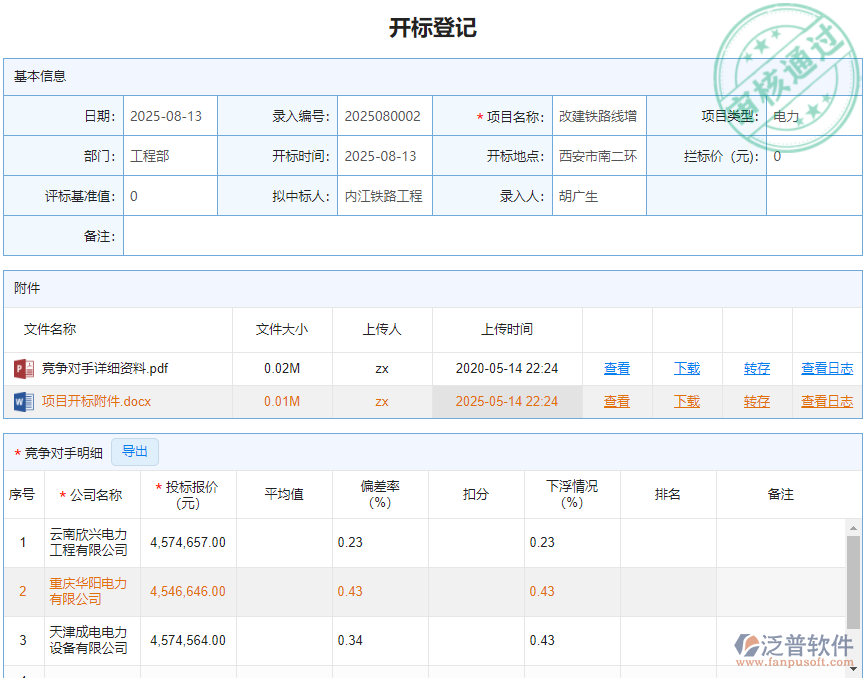
Task: Download the 项目开标附件.docx attachment
Action: point(687,401)
